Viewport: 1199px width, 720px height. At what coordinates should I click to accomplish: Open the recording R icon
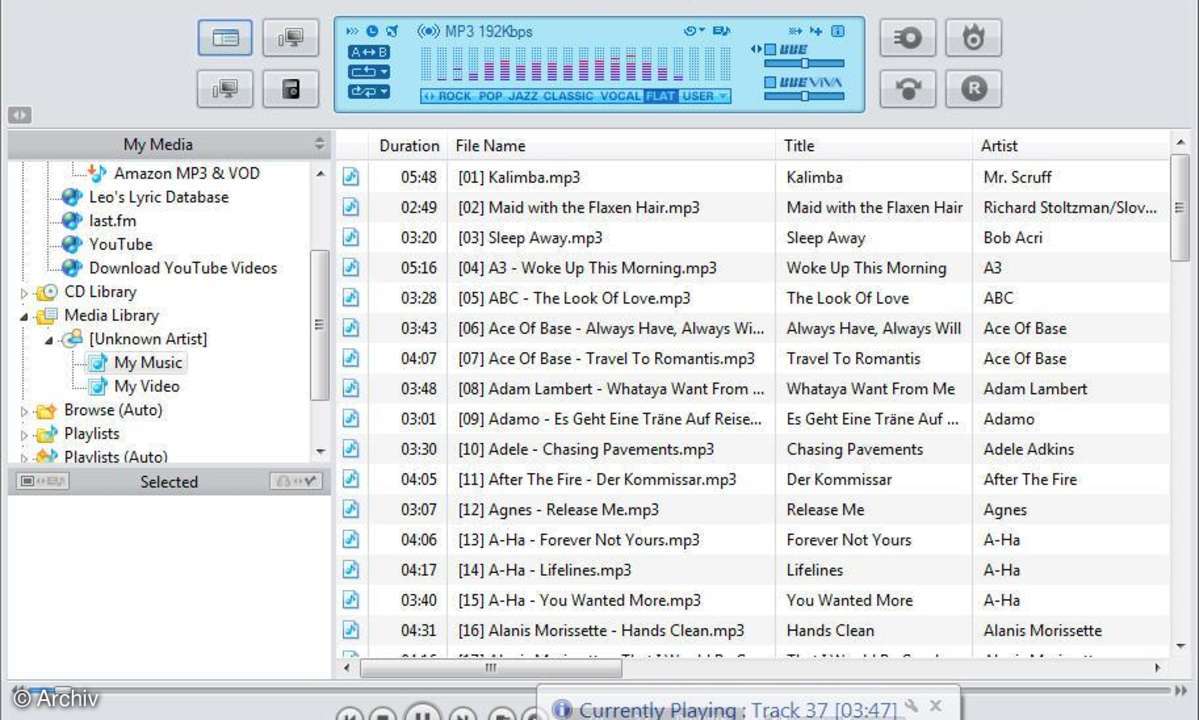pyautogui.click(x=973, y=89)
